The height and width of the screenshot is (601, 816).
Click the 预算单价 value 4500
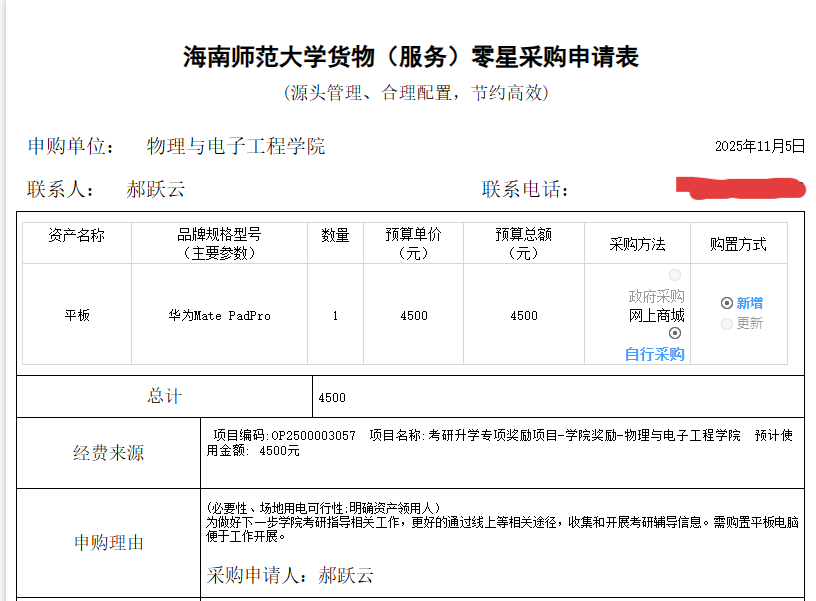coord(413,315)
